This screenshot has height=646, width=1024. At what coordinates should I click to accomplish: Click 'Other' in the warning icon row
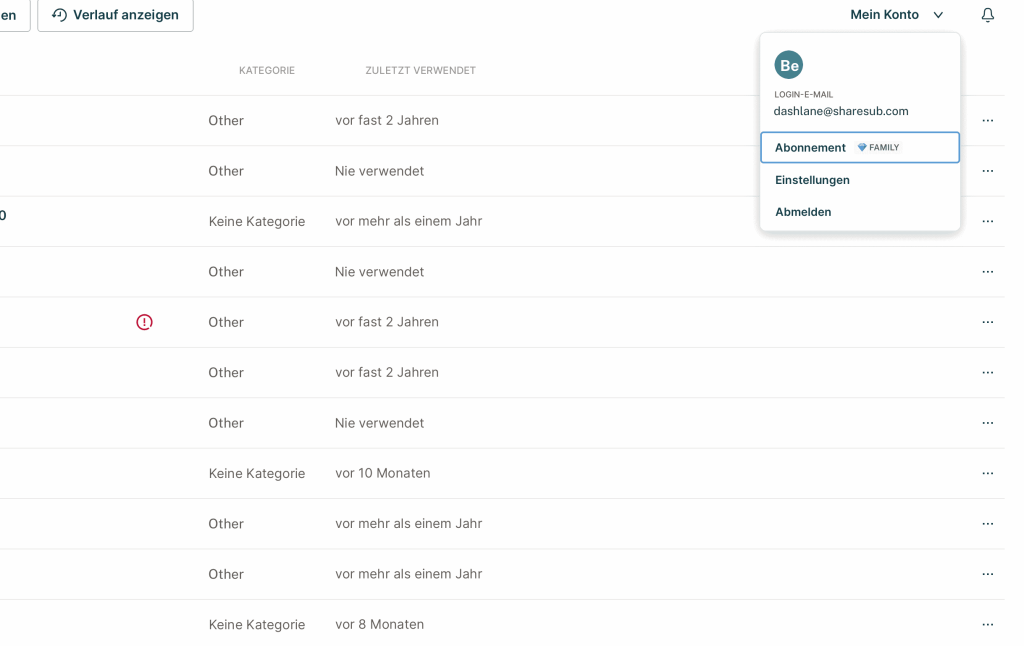pyautogui.click(x=226, y=322)
